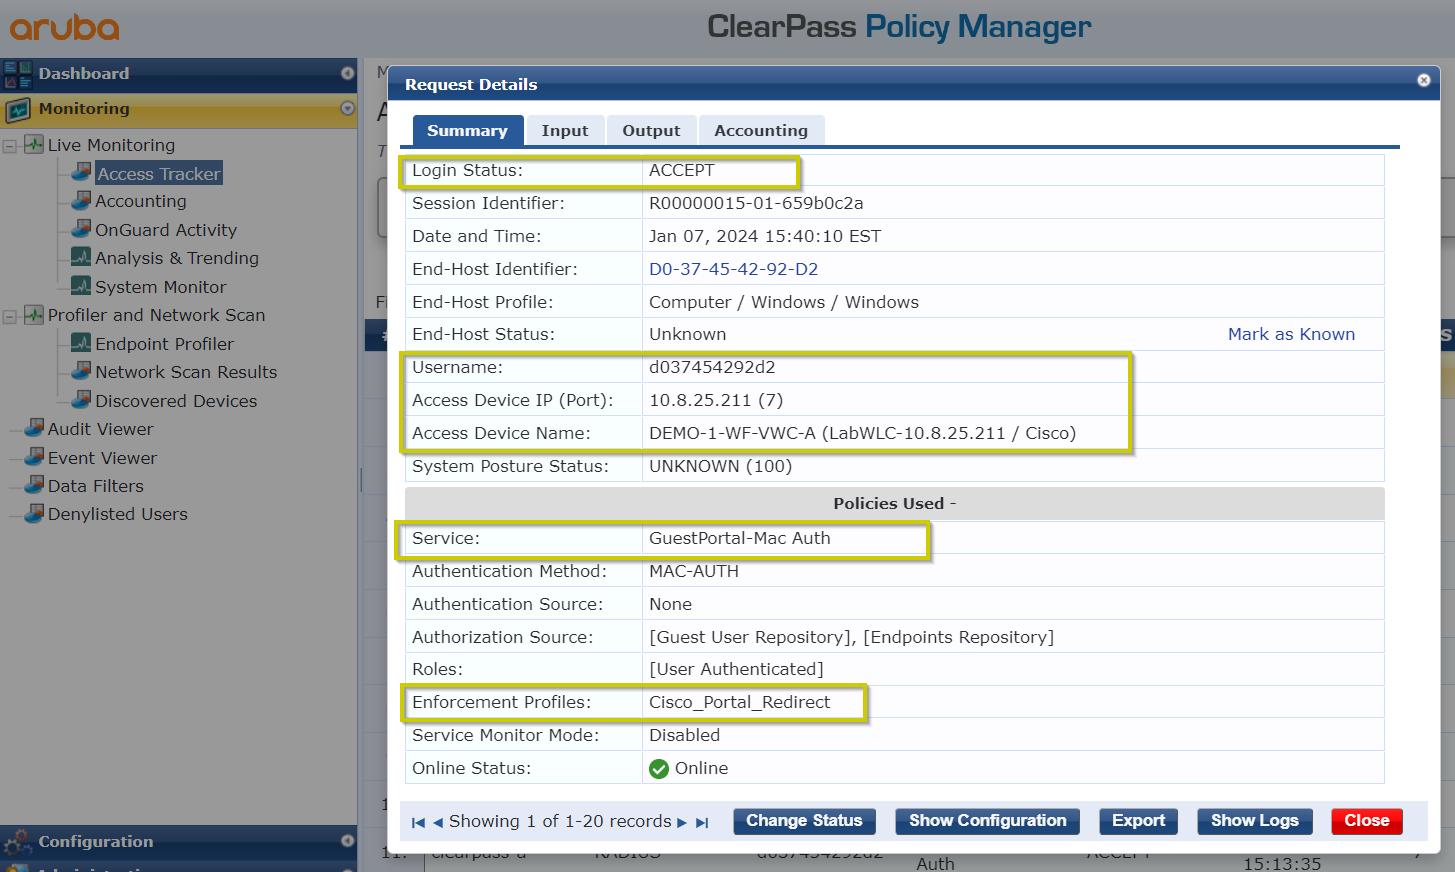Click the date Jan 07, 2024 15:40:10 EST
This screenshot has height=872, width=1455.
coord(765,236)
